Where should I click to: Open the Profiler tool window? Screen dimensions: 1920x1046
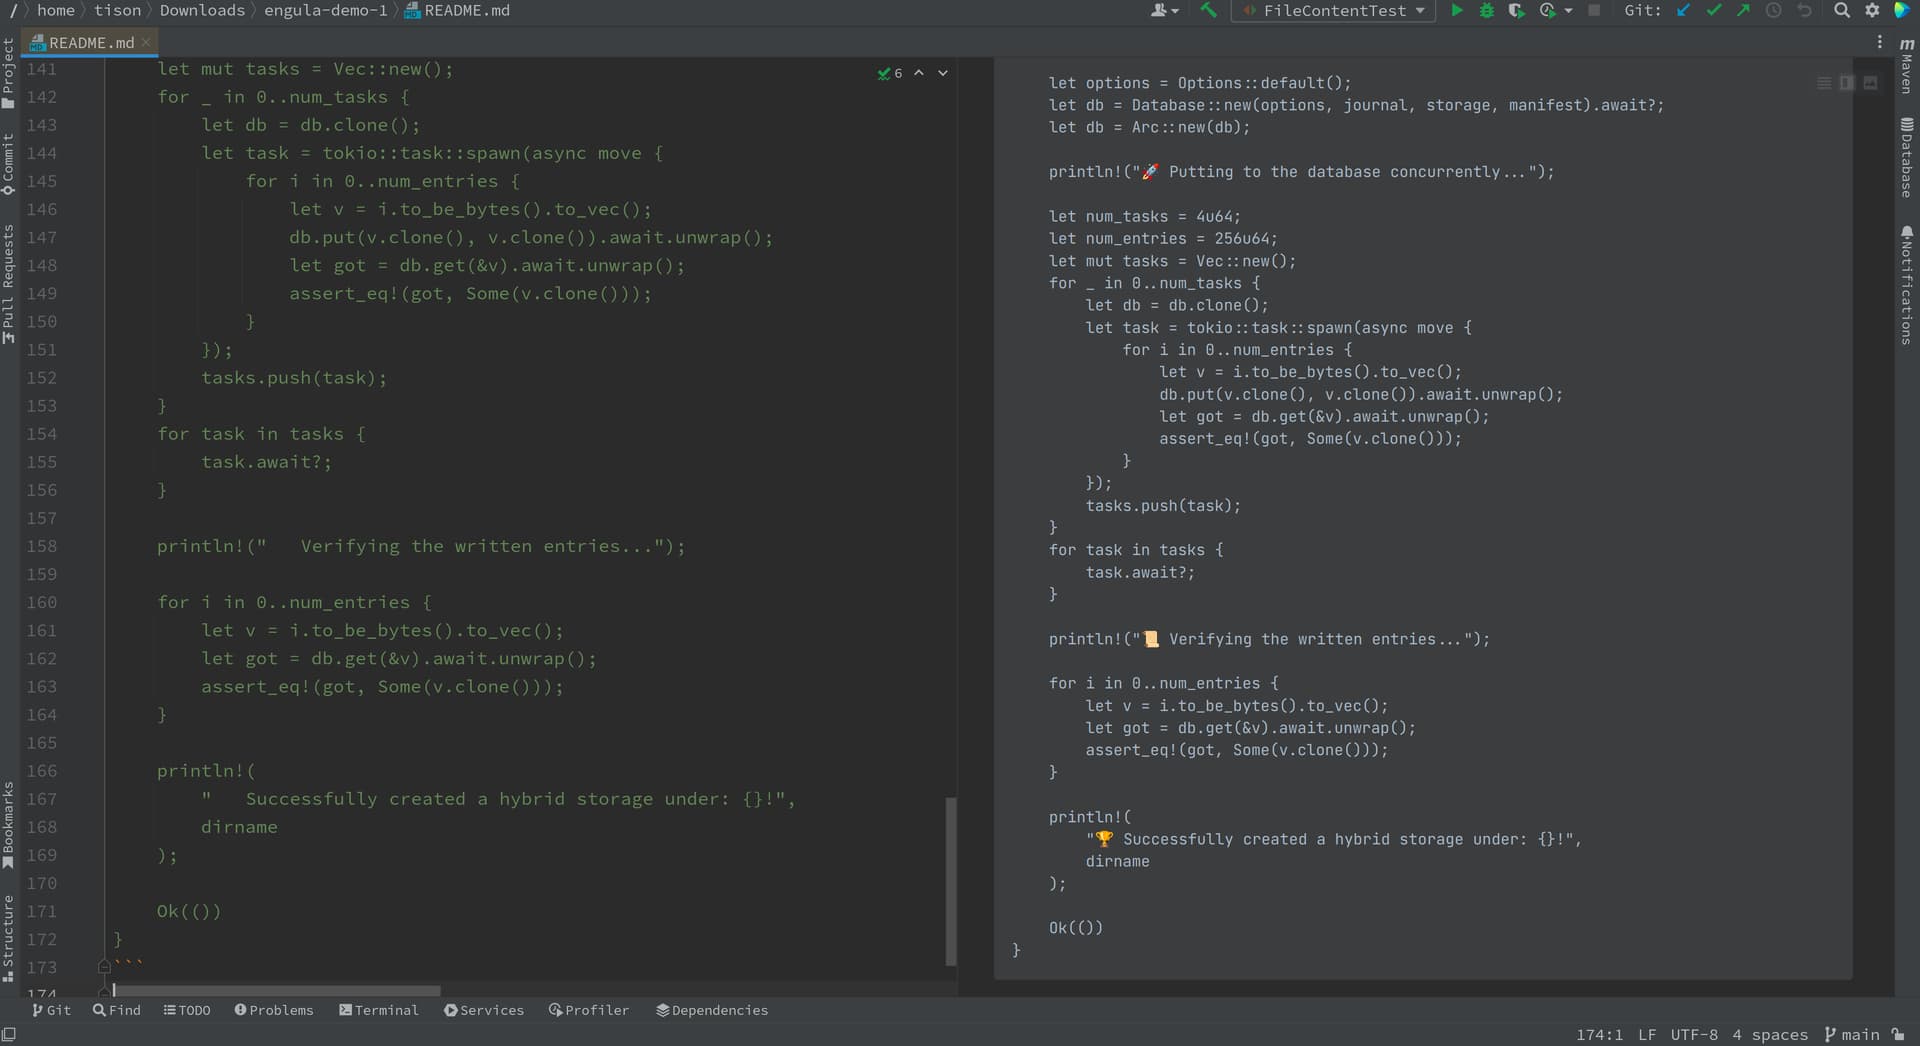pos(589,1010)
